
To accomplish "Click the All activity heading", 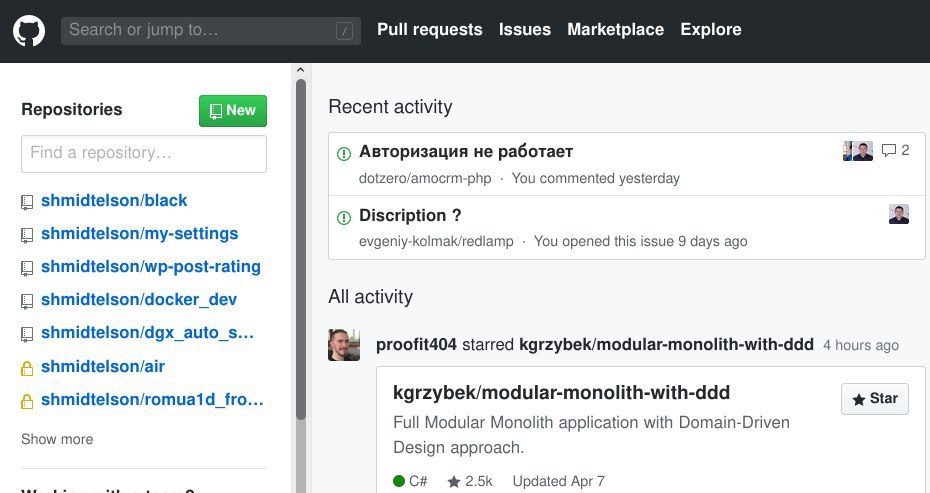I will click(x=371, y=297).
